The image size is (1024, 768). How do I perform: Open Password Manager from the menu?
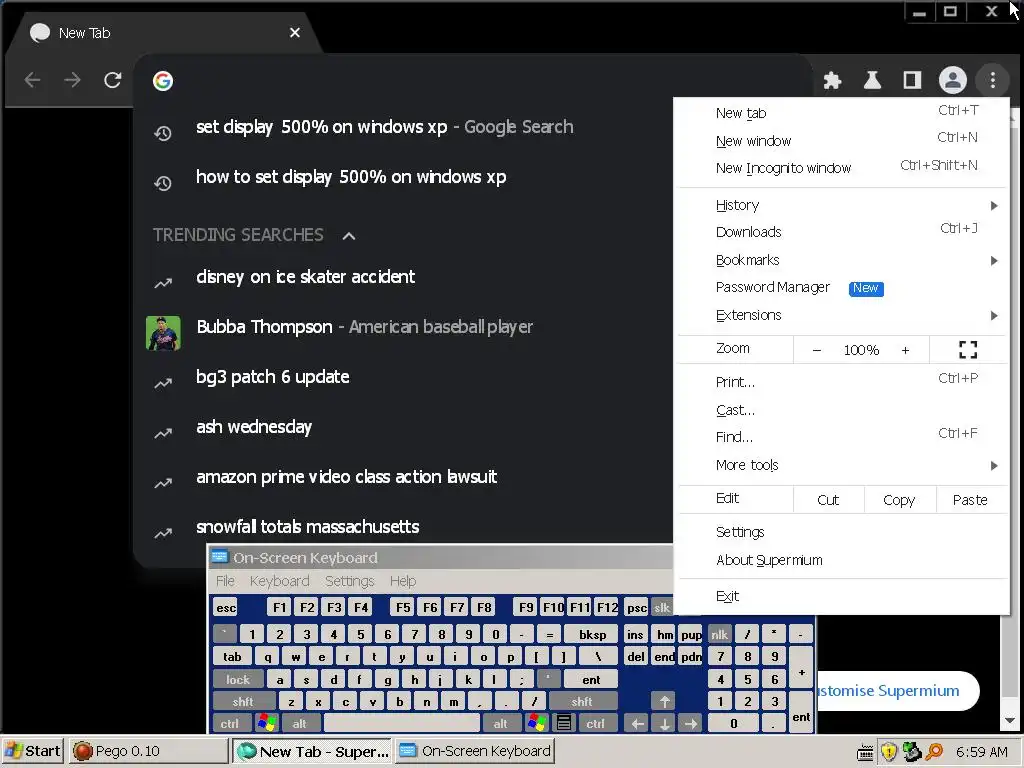click(842, 287)
